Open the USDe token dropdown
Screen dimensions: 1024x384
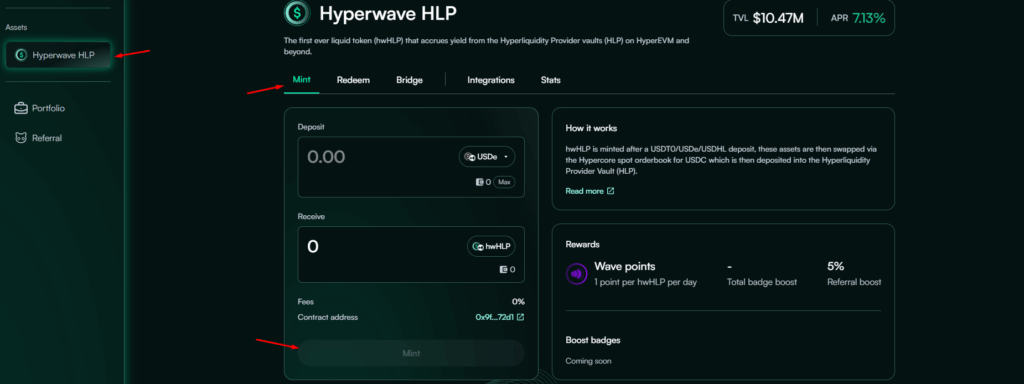click(x=487, y=157)
